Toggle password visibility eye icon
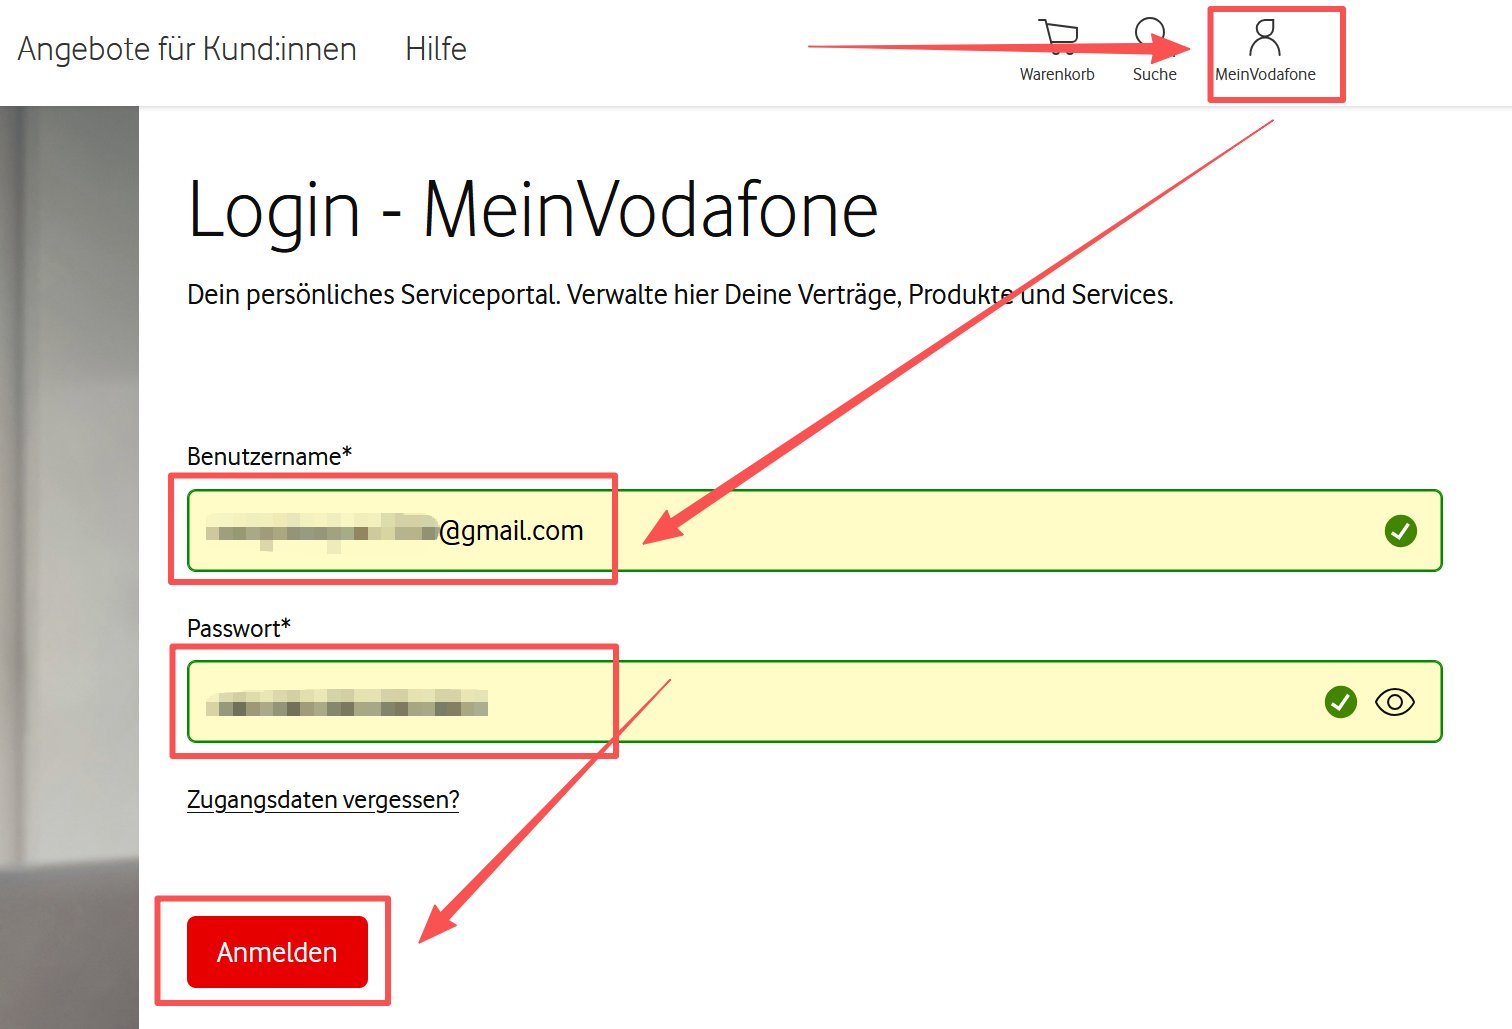1512x1029 pixels. [1395, 702]
